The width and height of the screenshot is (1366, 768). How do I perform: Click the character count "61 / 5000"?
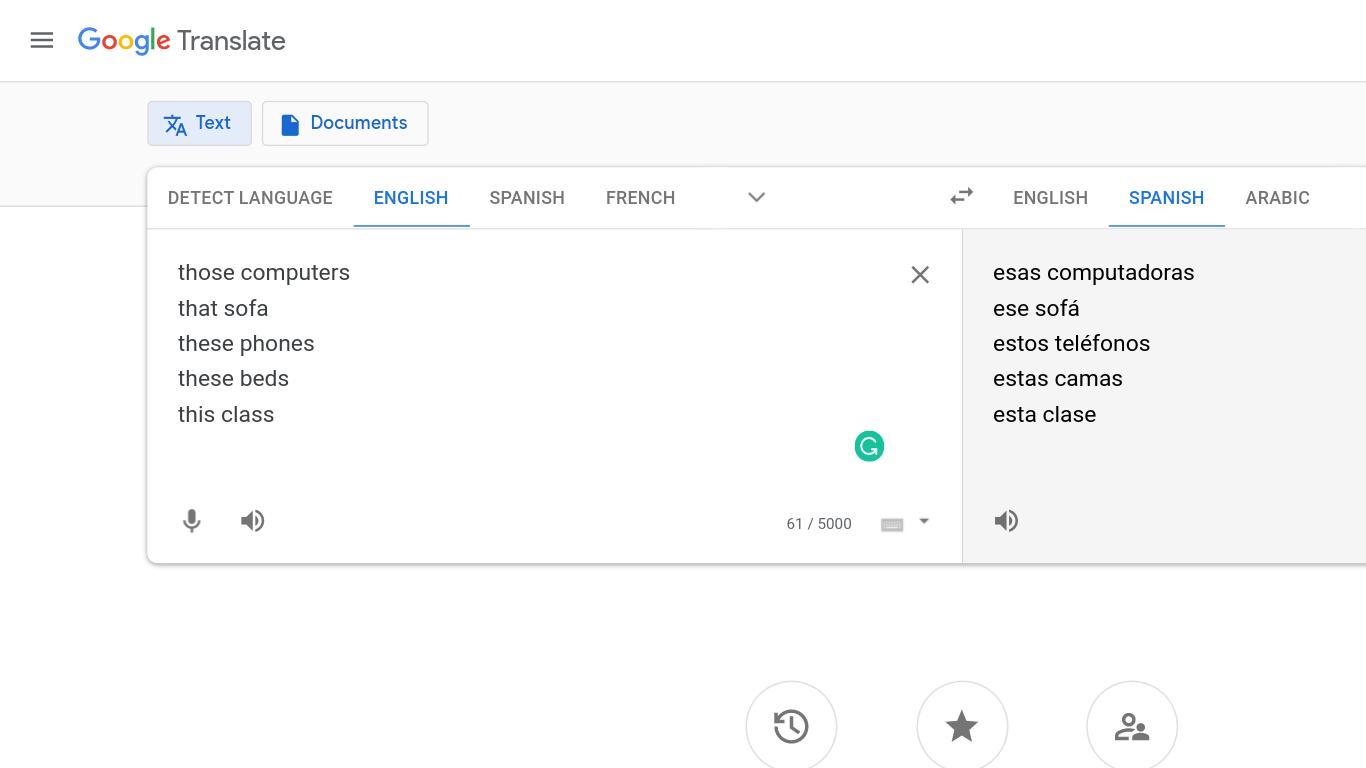[819, 524]
